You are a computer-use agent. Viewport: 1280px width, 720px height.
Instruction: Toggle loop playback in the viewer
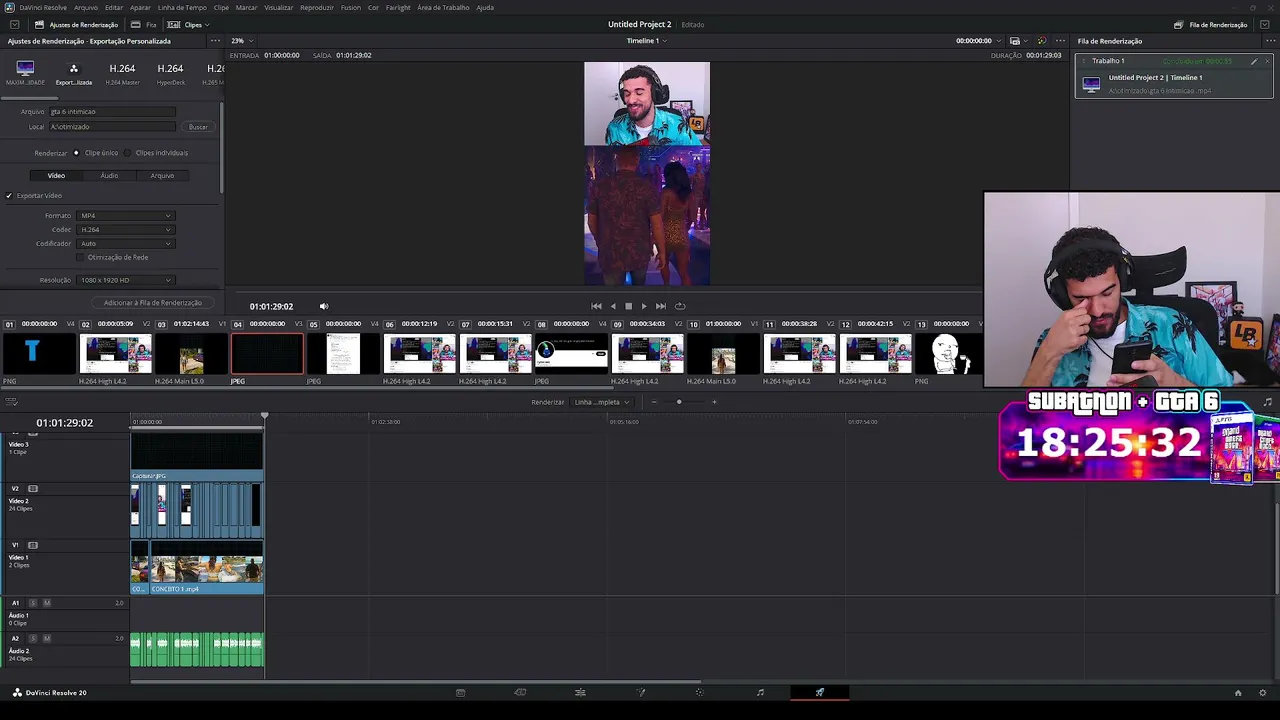click(x=680, y=306)
